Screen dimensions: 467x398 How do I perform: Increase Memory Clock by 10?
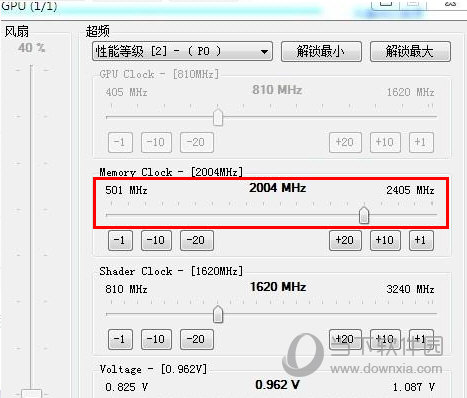coord(385,240)
